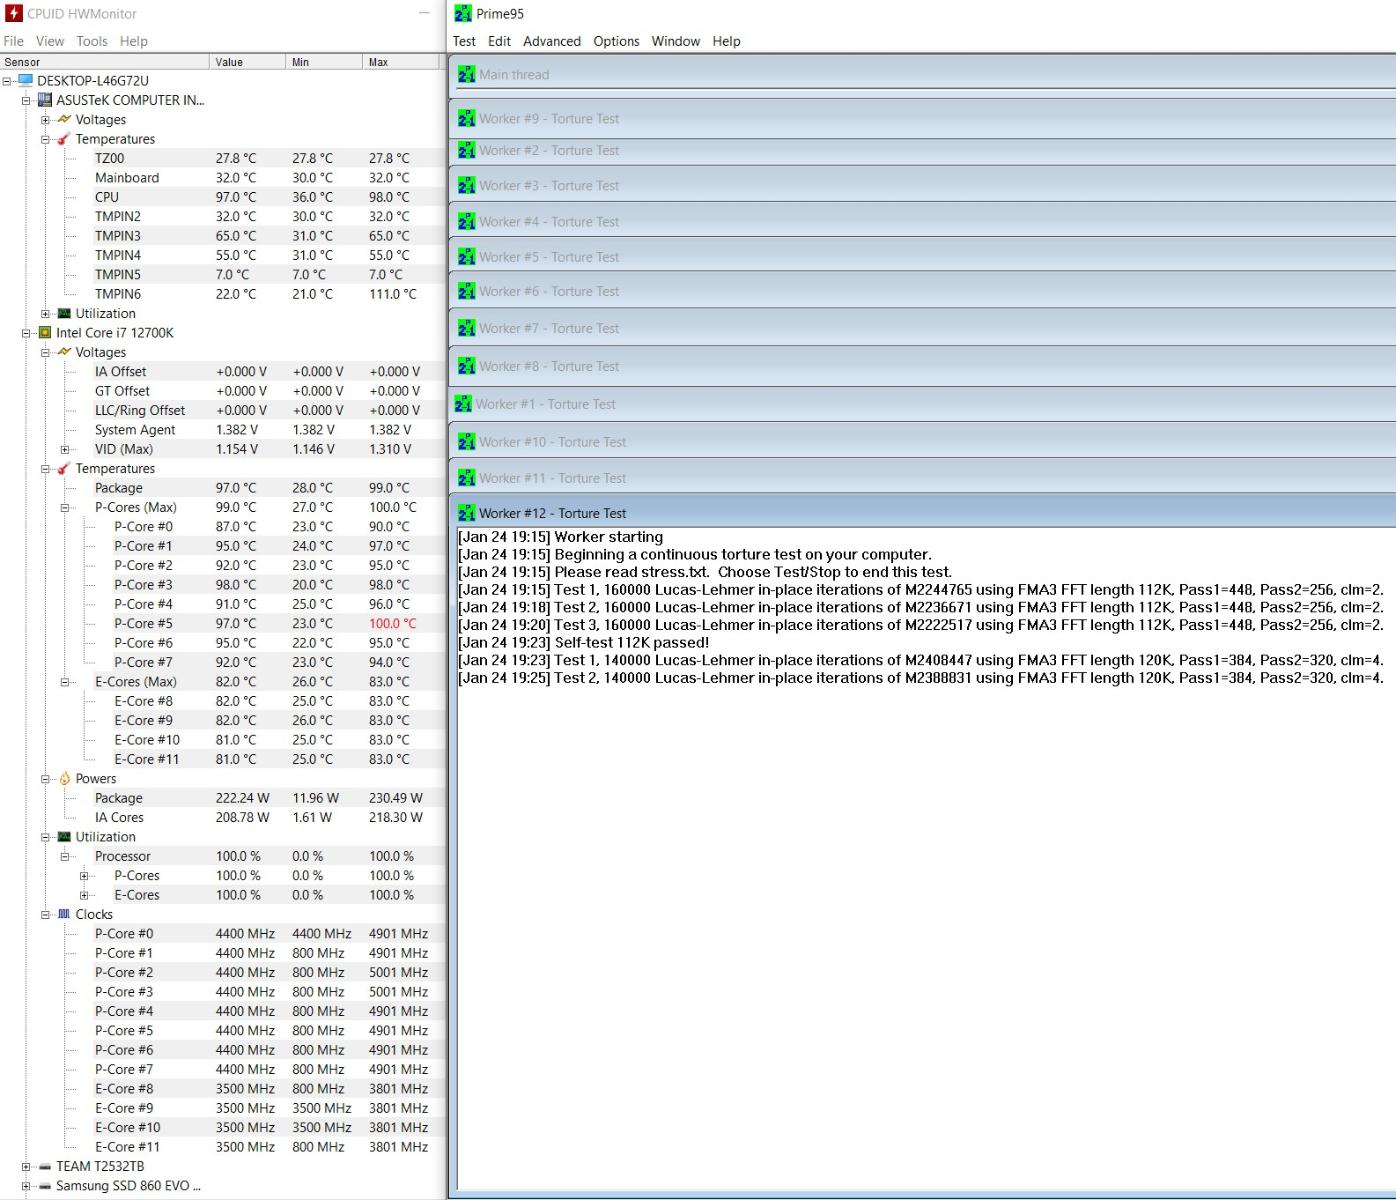Select the Worker #12 Torture Test title bar
Viewport: 1396px width, 1200px height.
pyautogui.click(x=922, y=513)
